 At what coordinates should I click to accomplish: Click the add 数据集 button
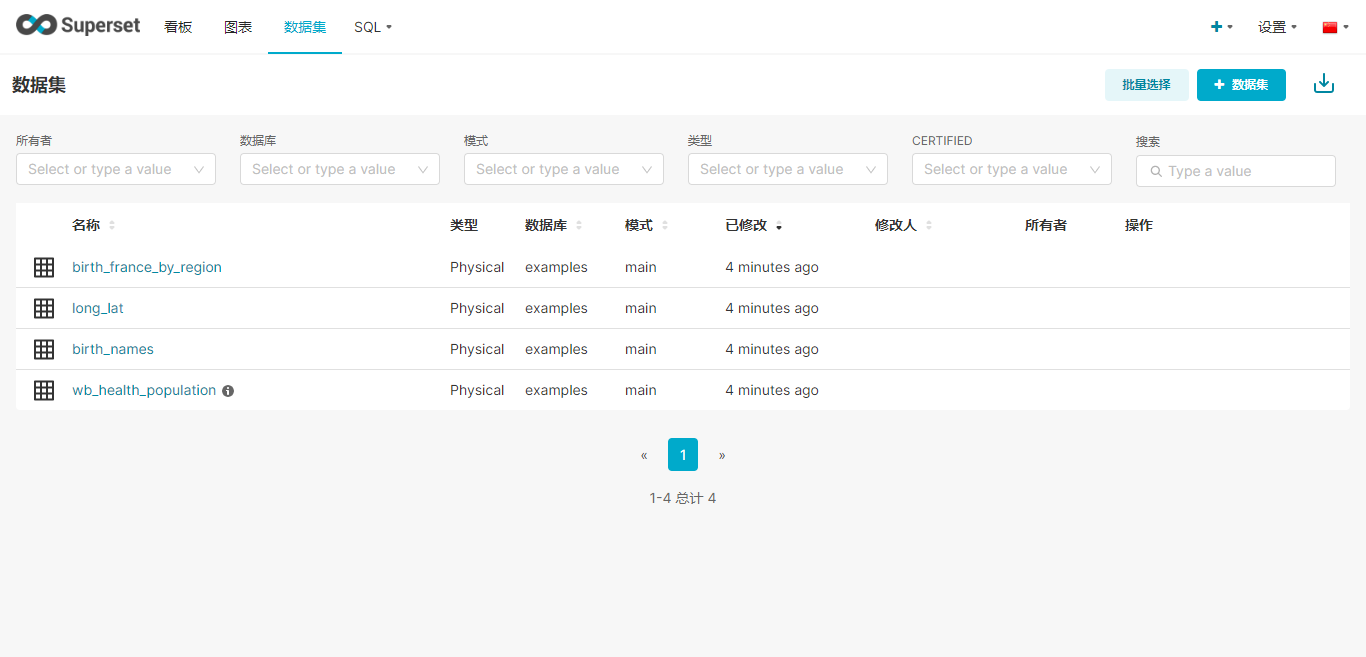click(x=1241, y=85)
